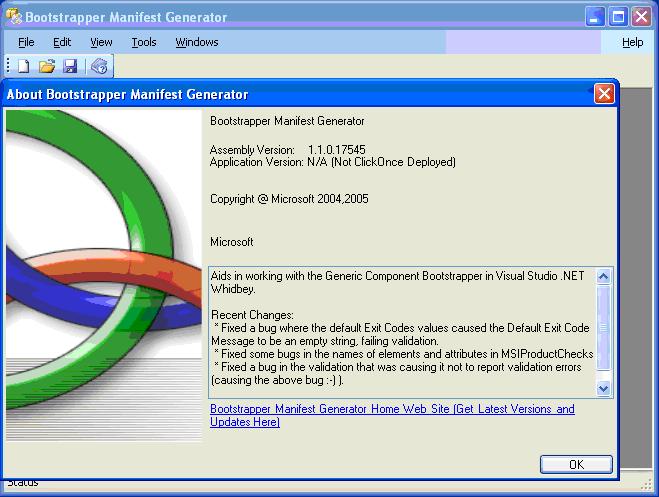Click the window resize grip in the status bar
The image size is (659, 497).
pos(646,485)
